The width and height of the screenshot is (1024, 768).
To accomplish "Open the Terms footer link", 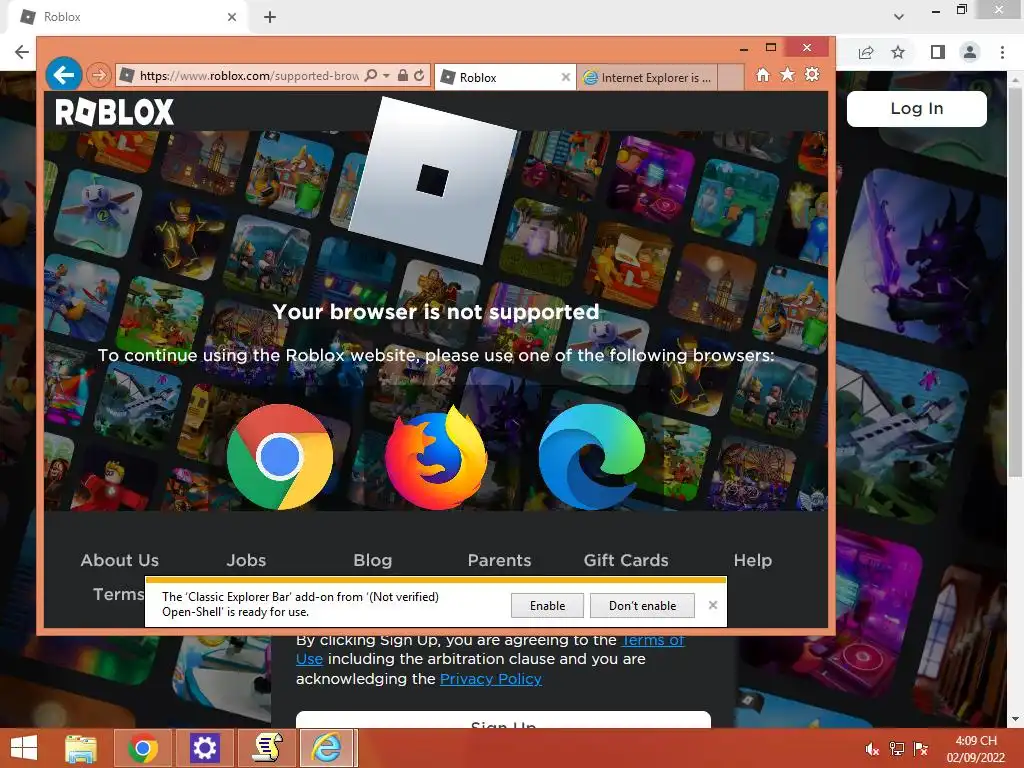I will point(118,594).
